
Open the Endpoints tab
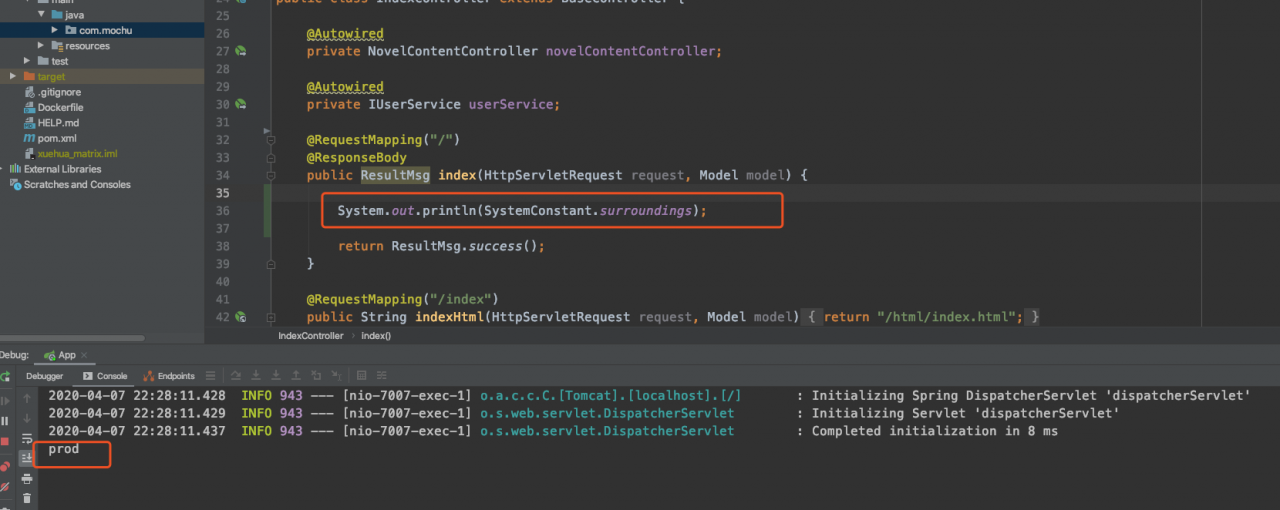pyautogui.click(x=169, y=376)
